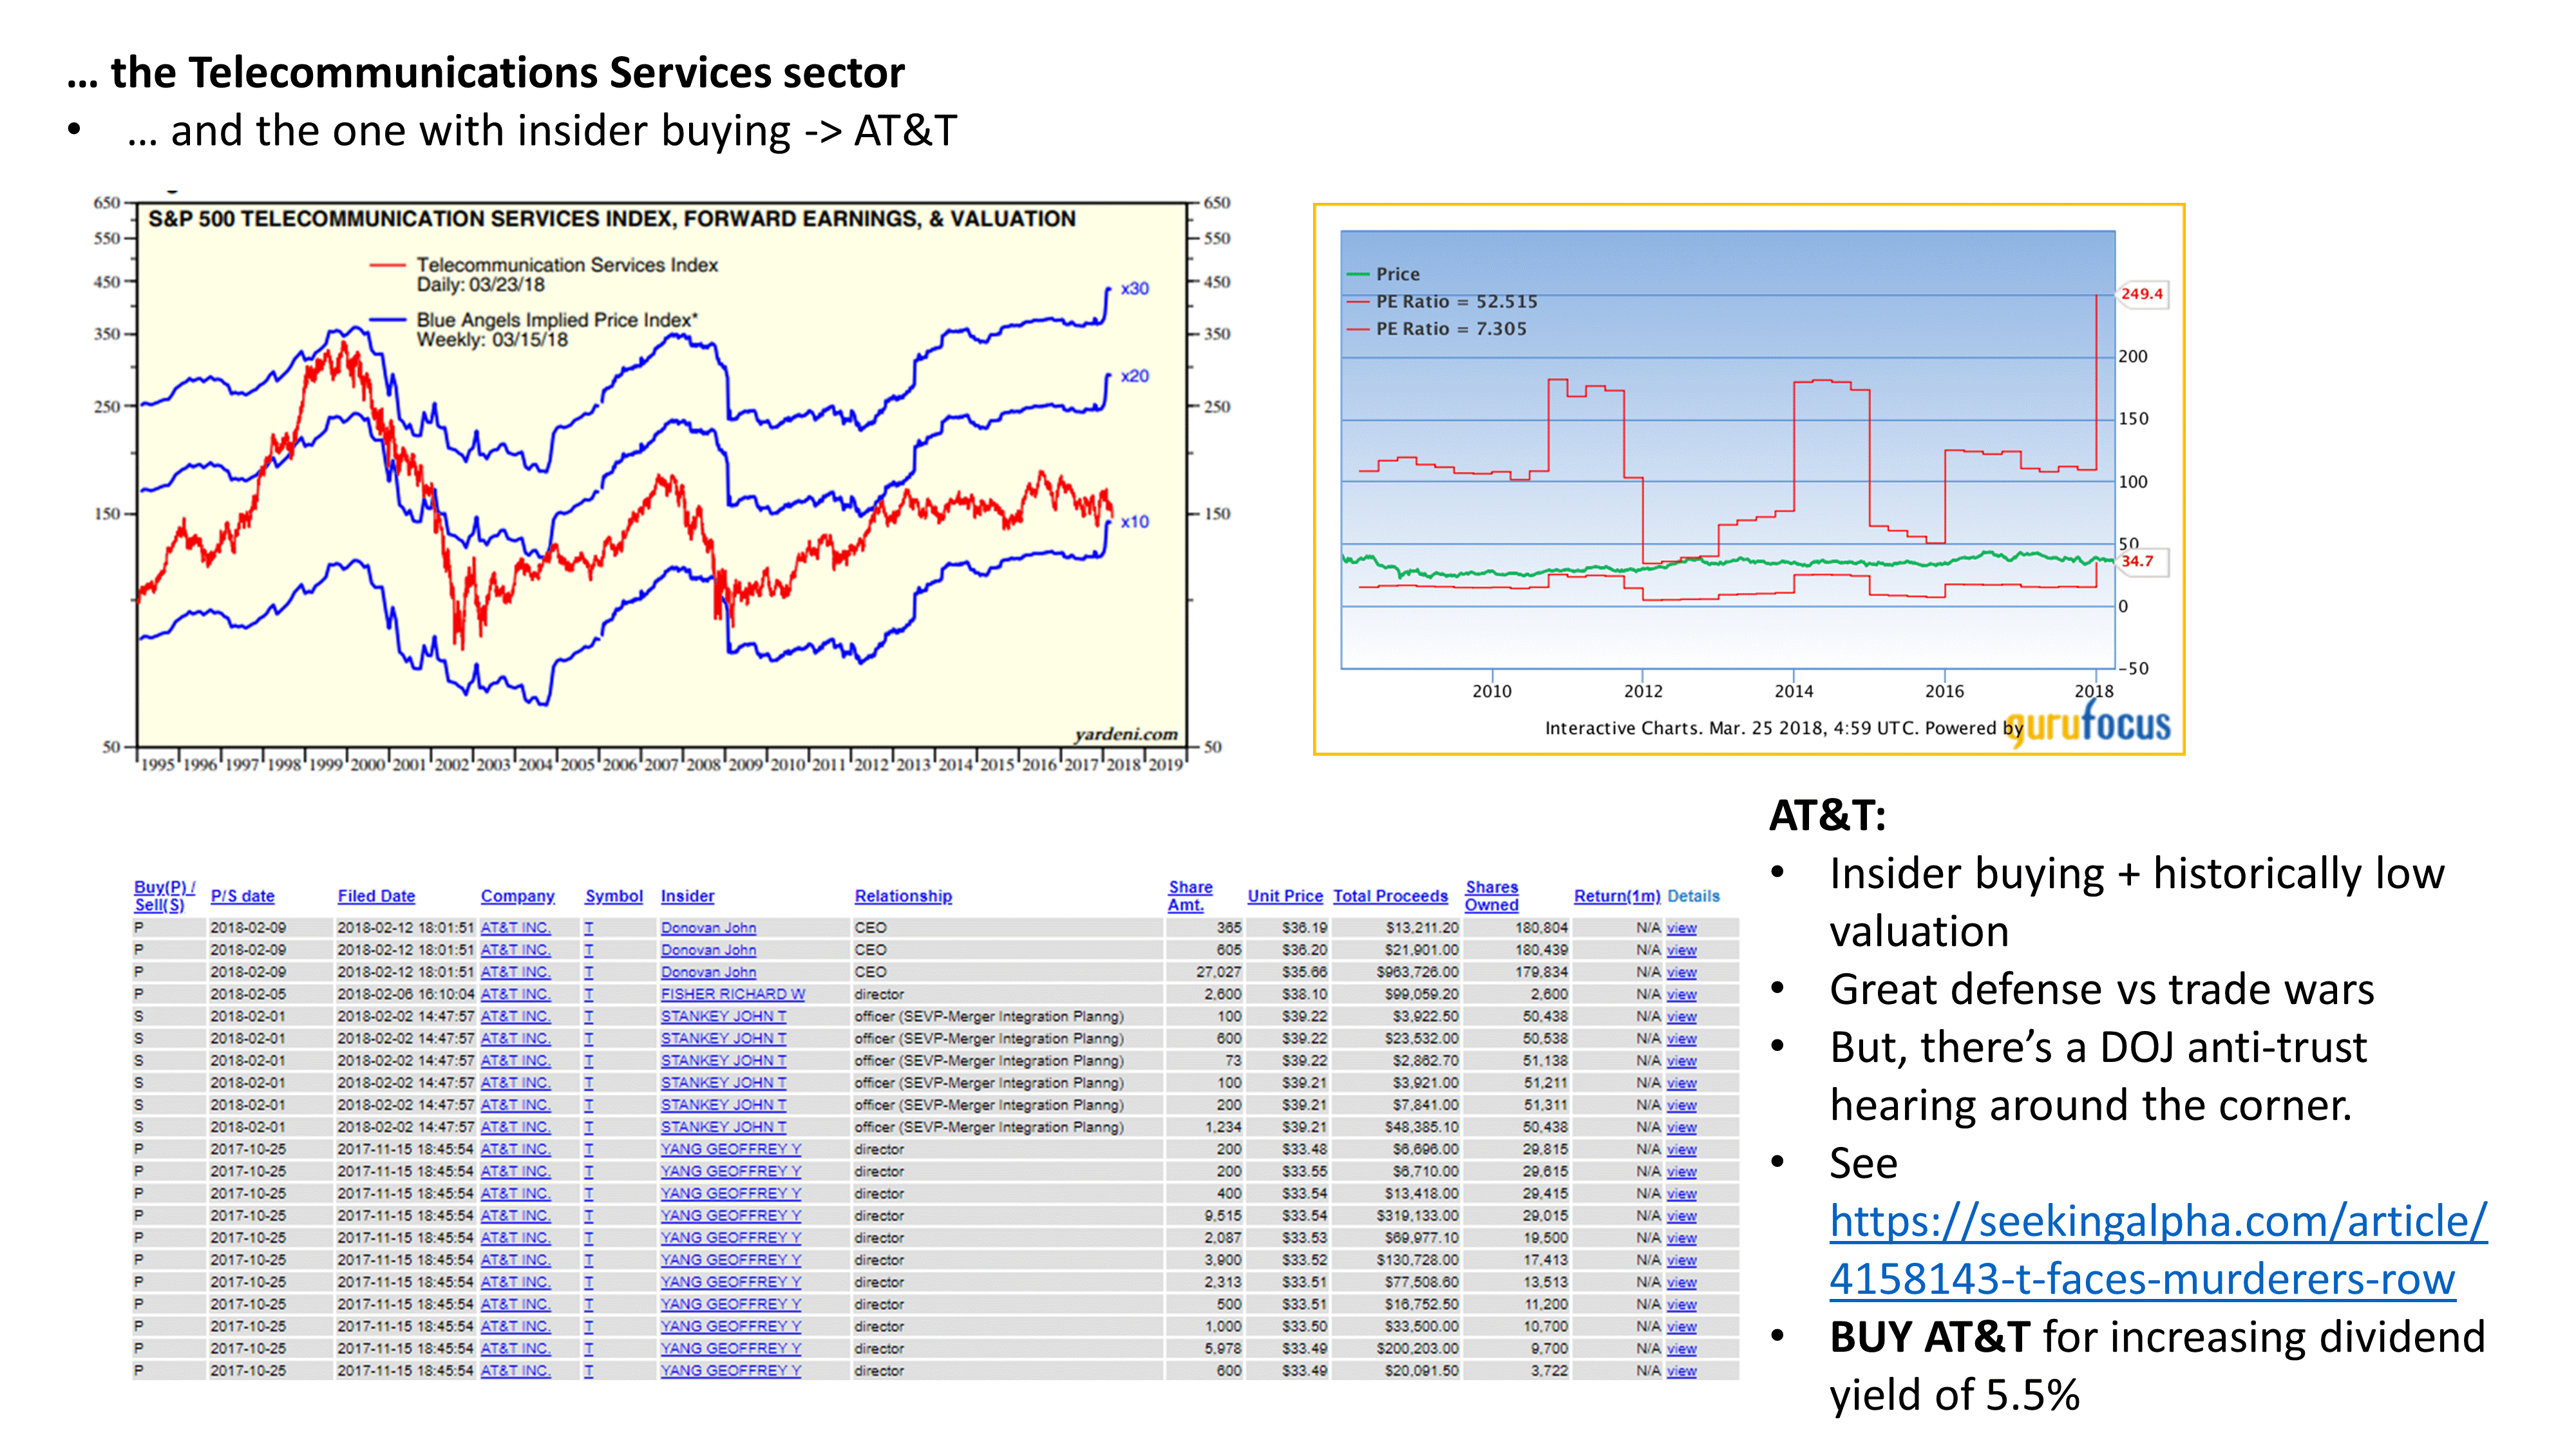Click view link in the first table row

[x=1681, y=928]
